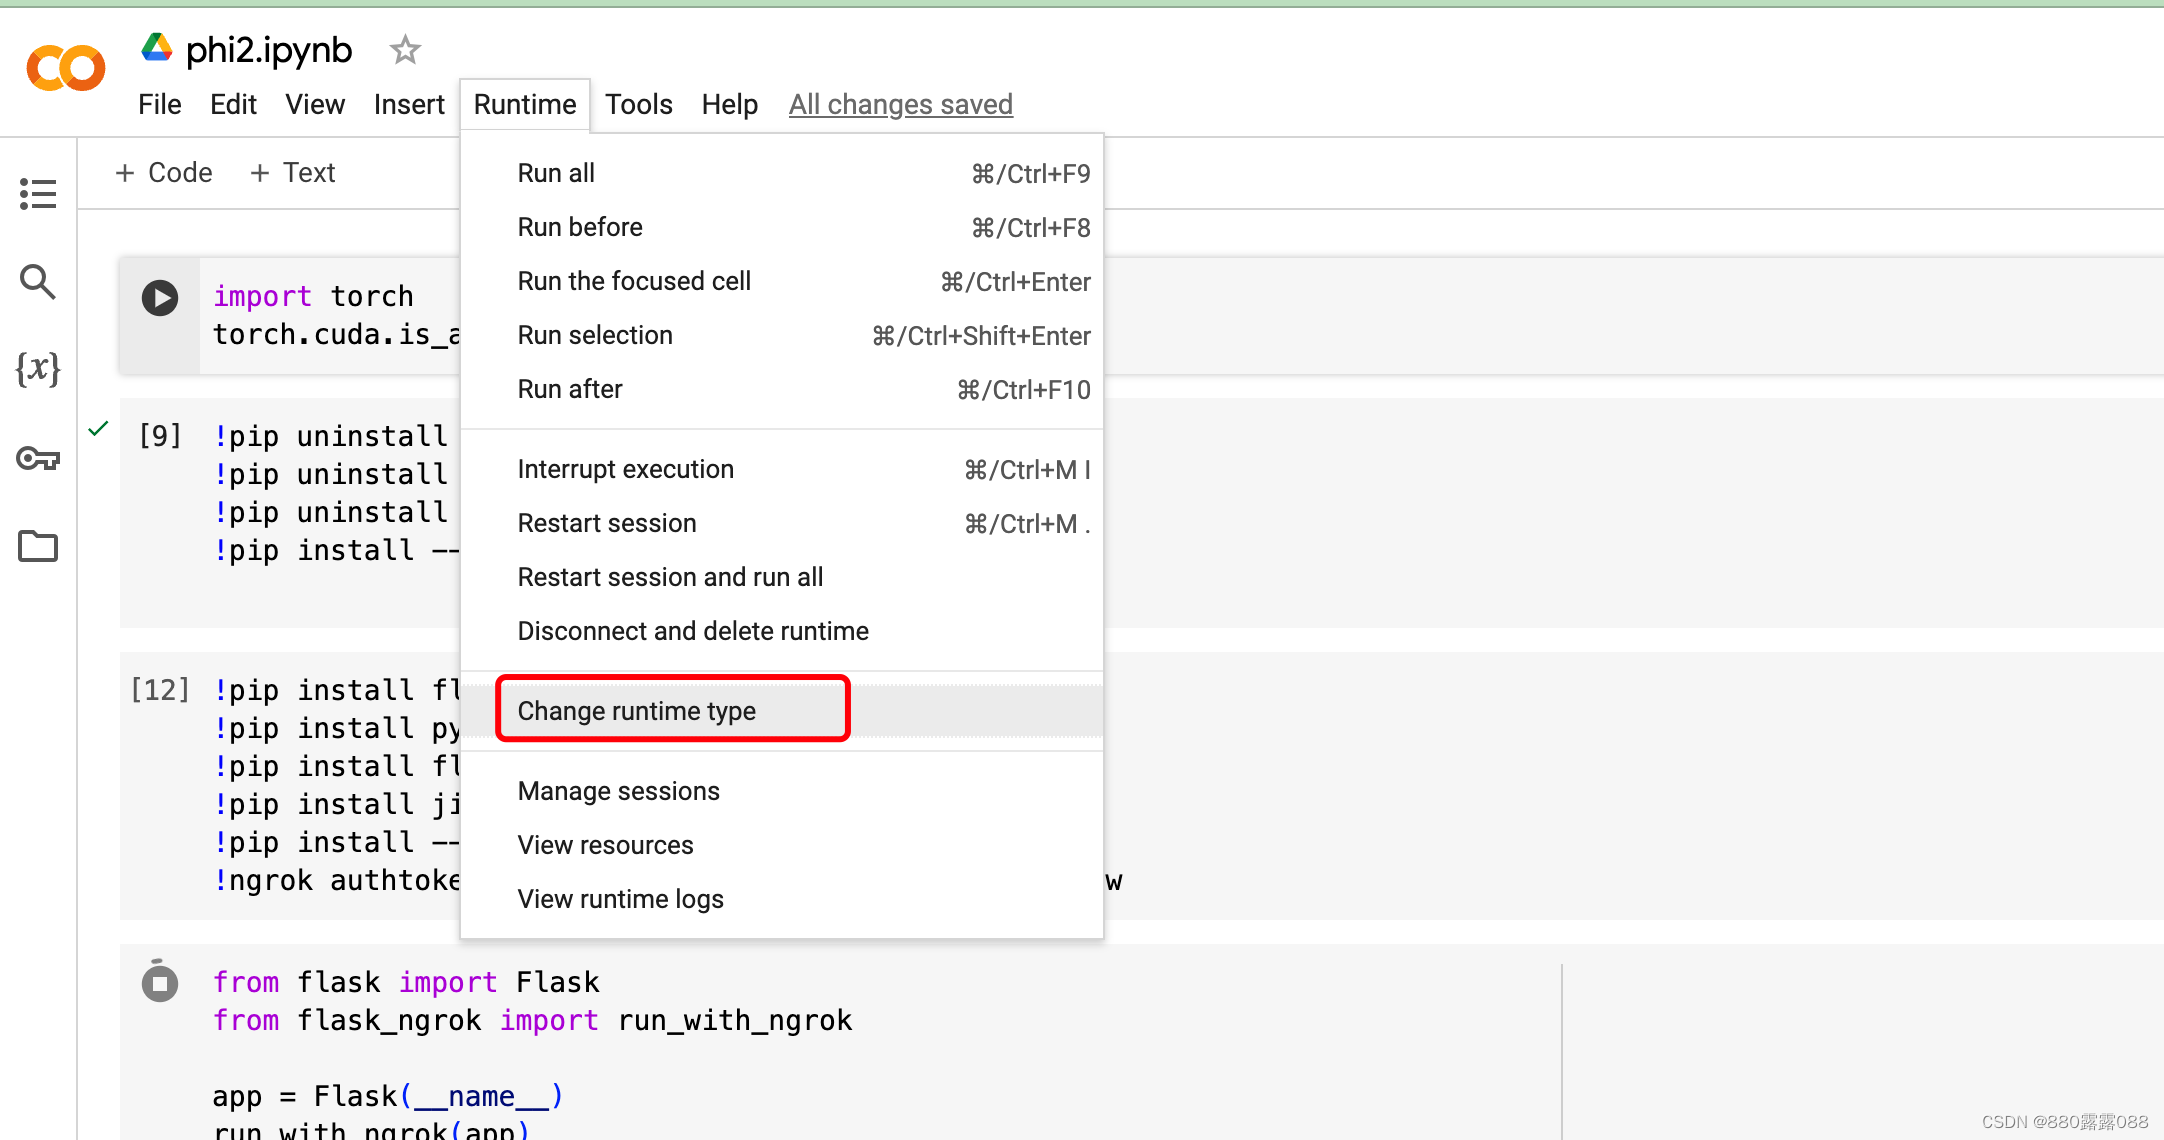Screen dimensions: 2164x1140
Task: Open the Tools menu
Action: 638,104
